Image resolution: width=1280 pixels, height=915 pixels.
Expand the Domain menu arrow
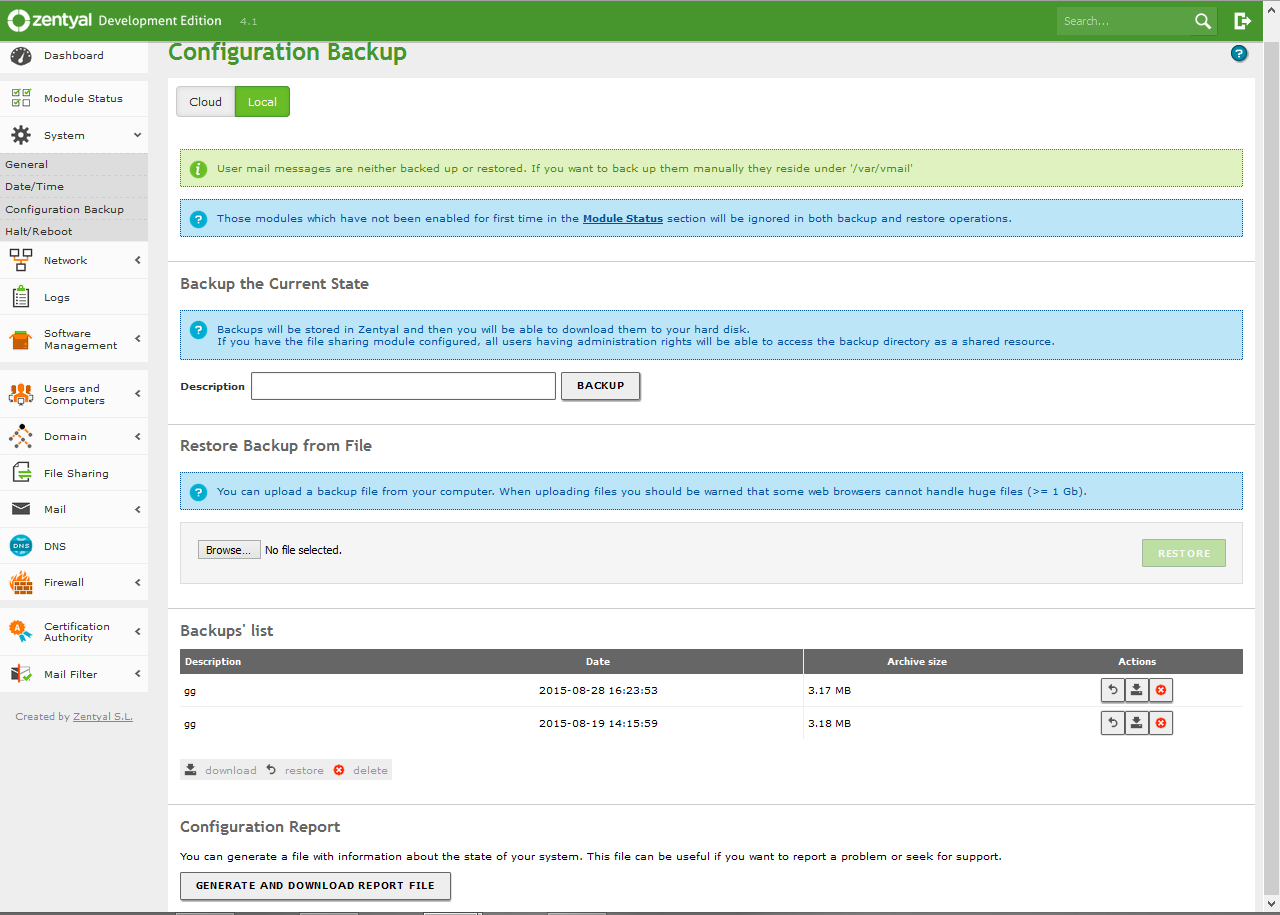pos(137,436)
